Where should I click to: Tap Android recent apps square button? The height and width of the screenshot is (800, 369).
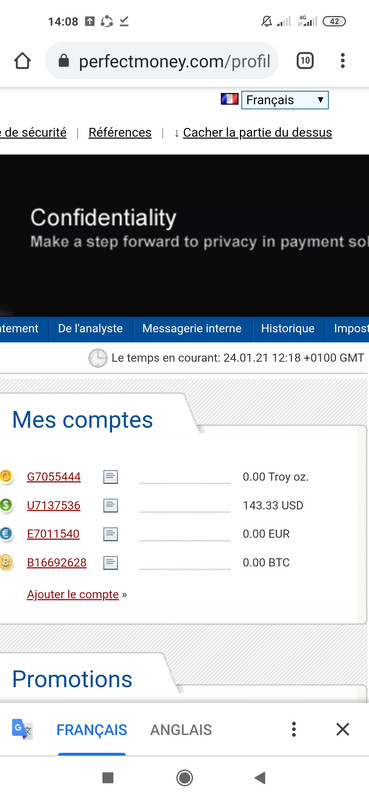[108, 777]
